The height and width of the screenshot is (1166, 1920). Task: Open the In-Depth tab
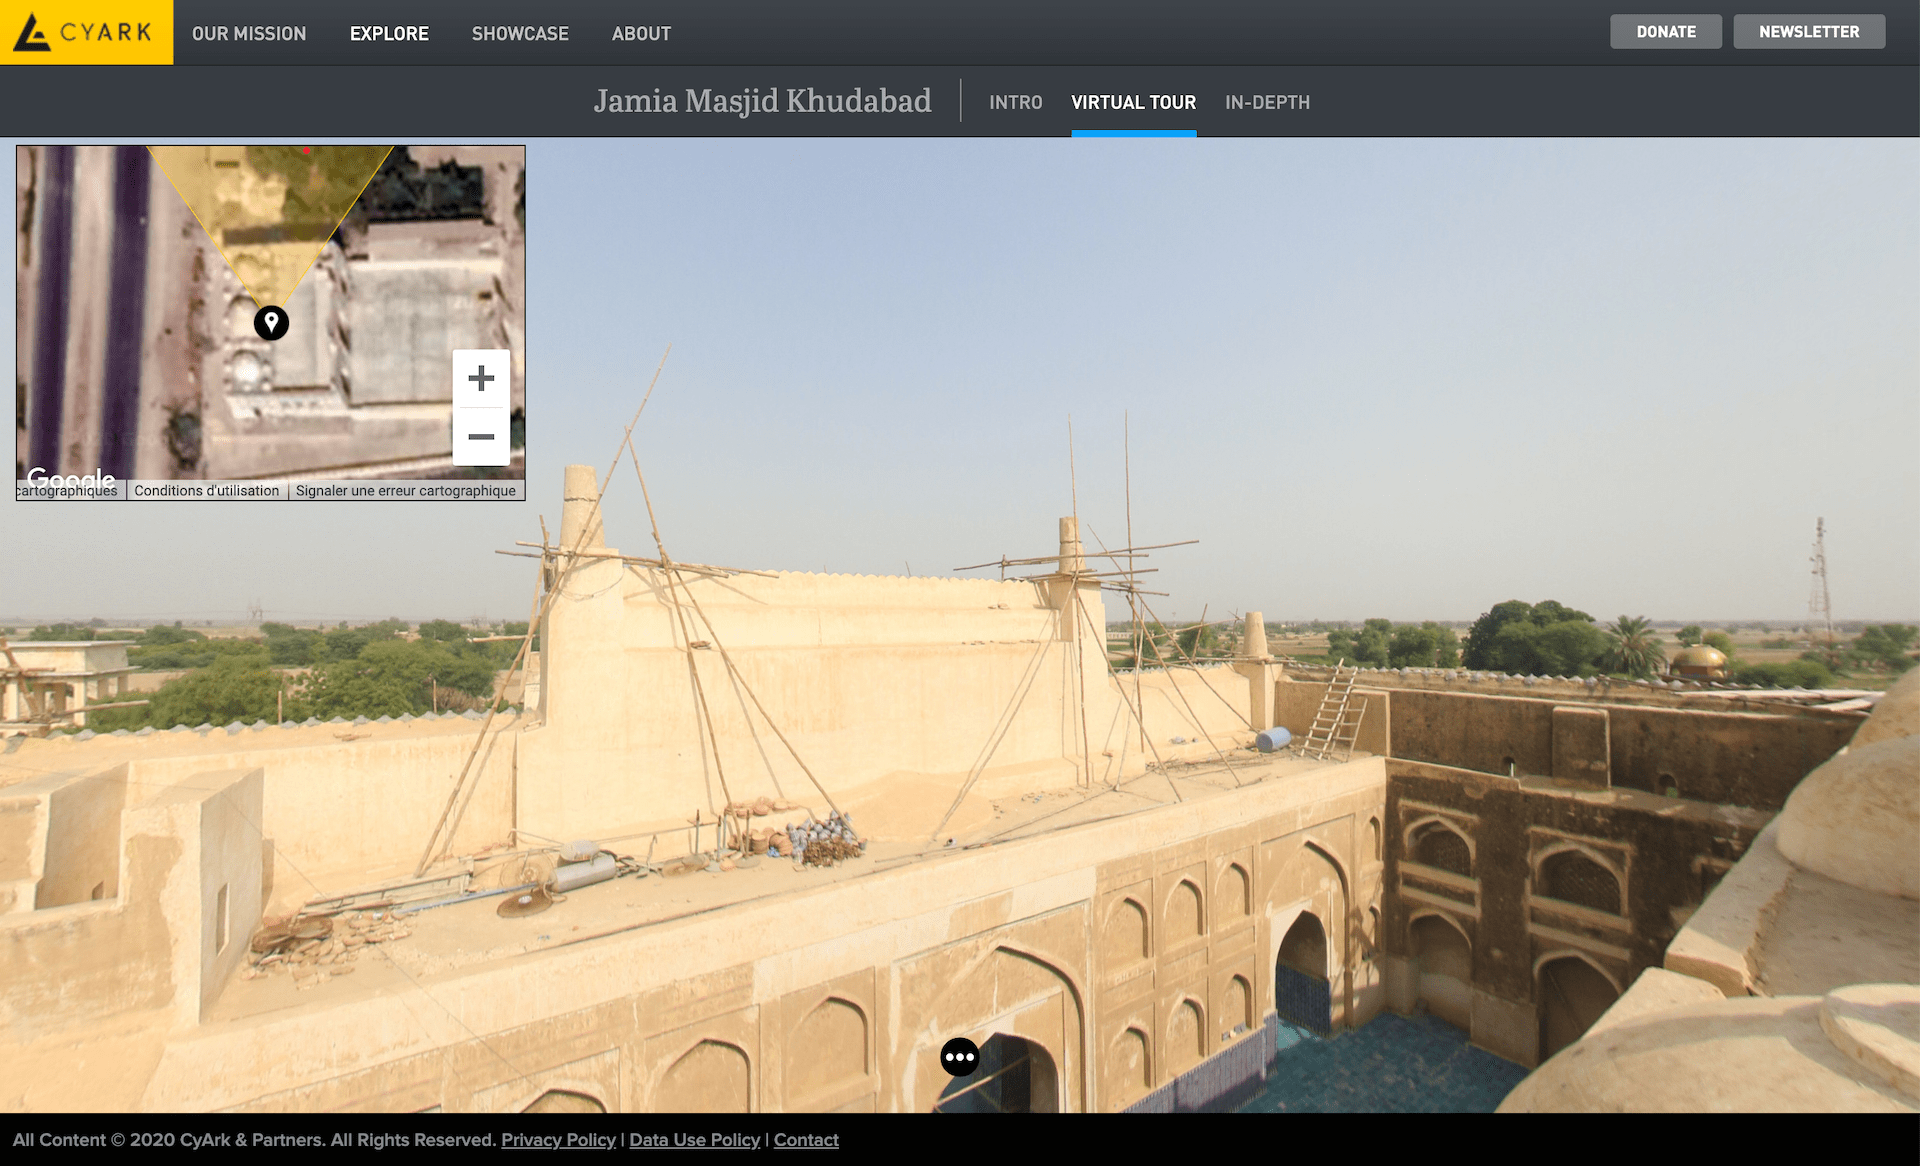[1267, 102]
